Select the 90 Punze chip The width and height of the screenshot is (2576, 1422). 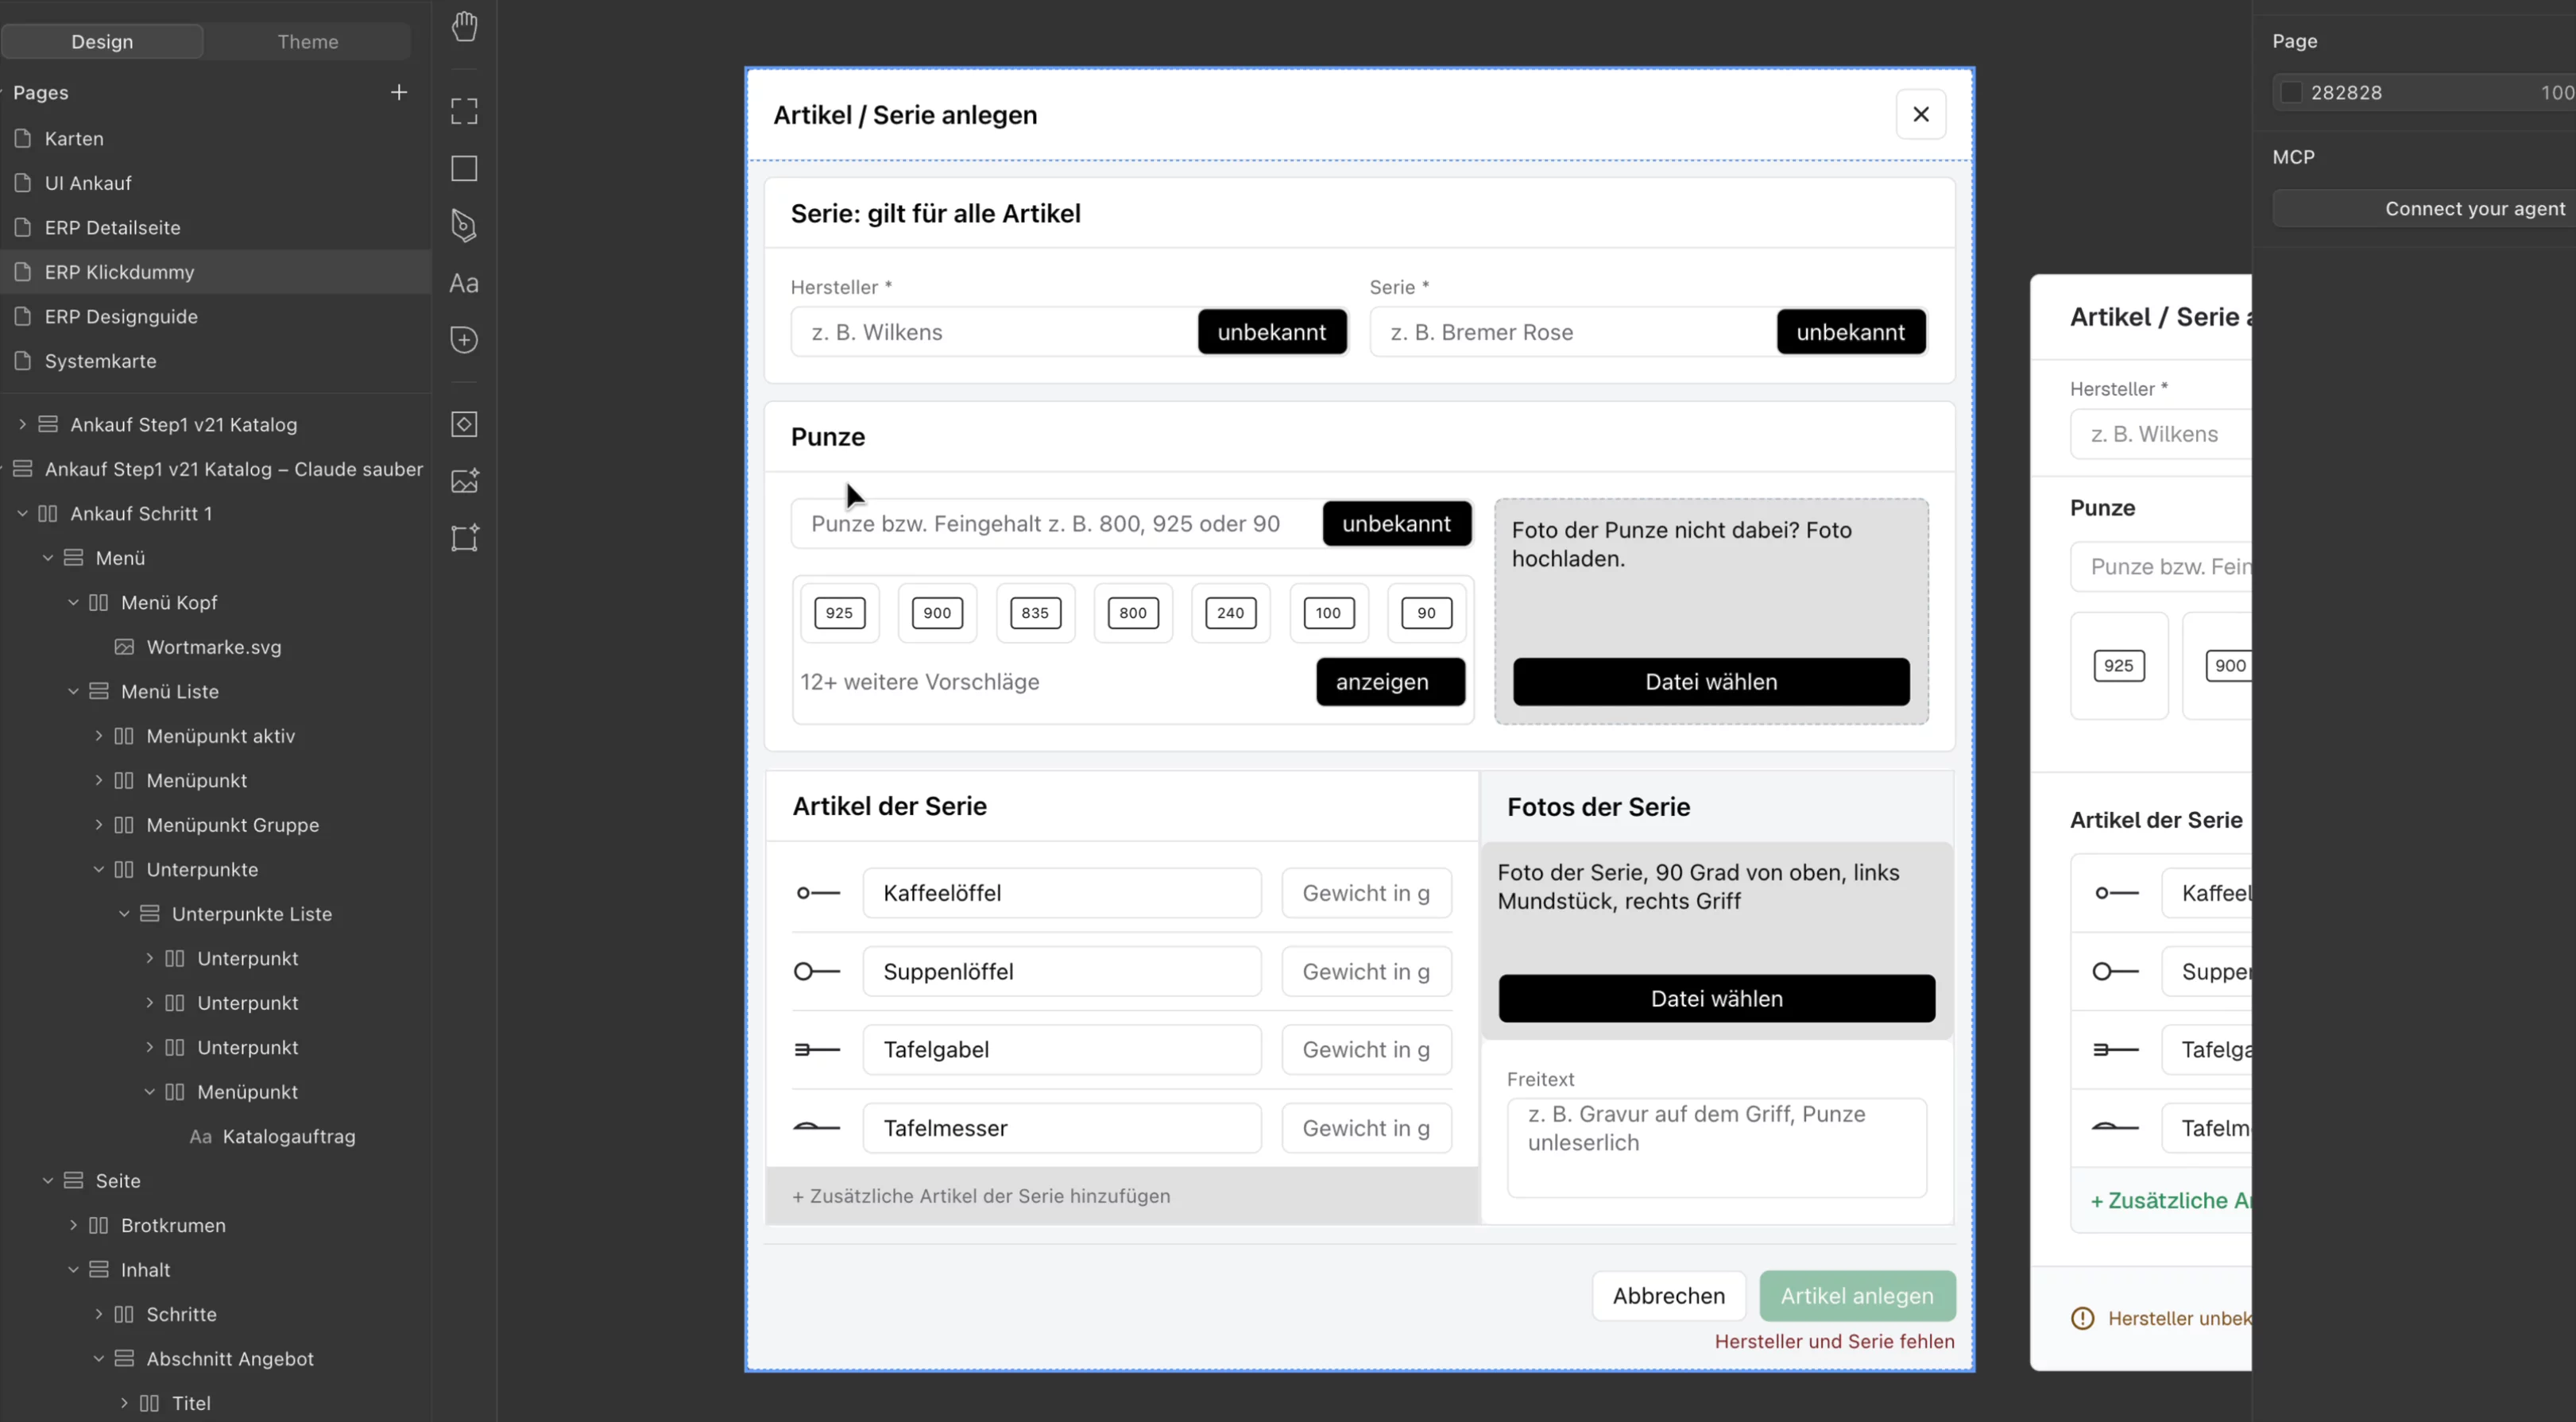(x=1426, y=613)
